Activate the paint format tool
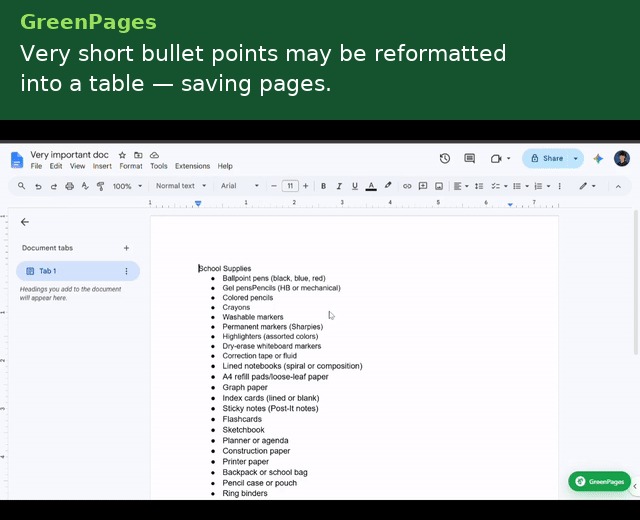640x520 pixels. [x=100, y=187]
